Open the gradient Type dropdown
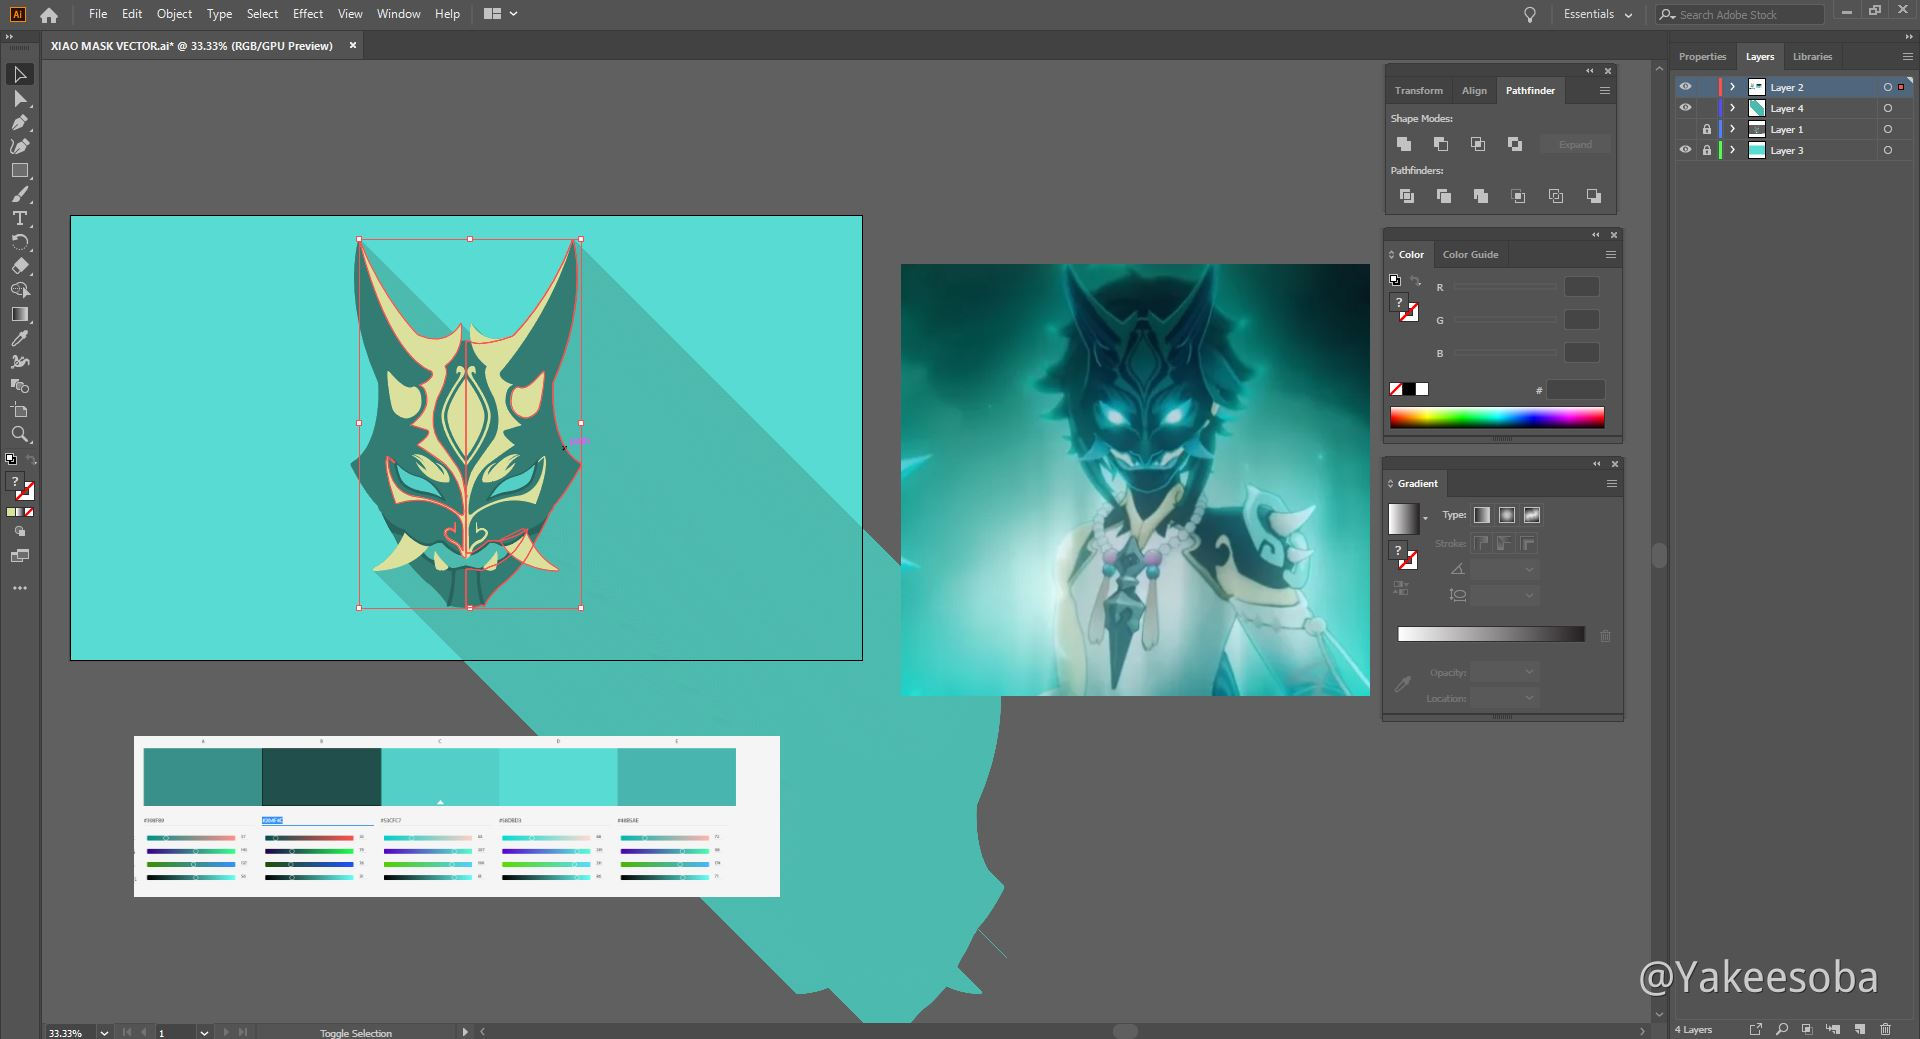 click(1428, 517)
